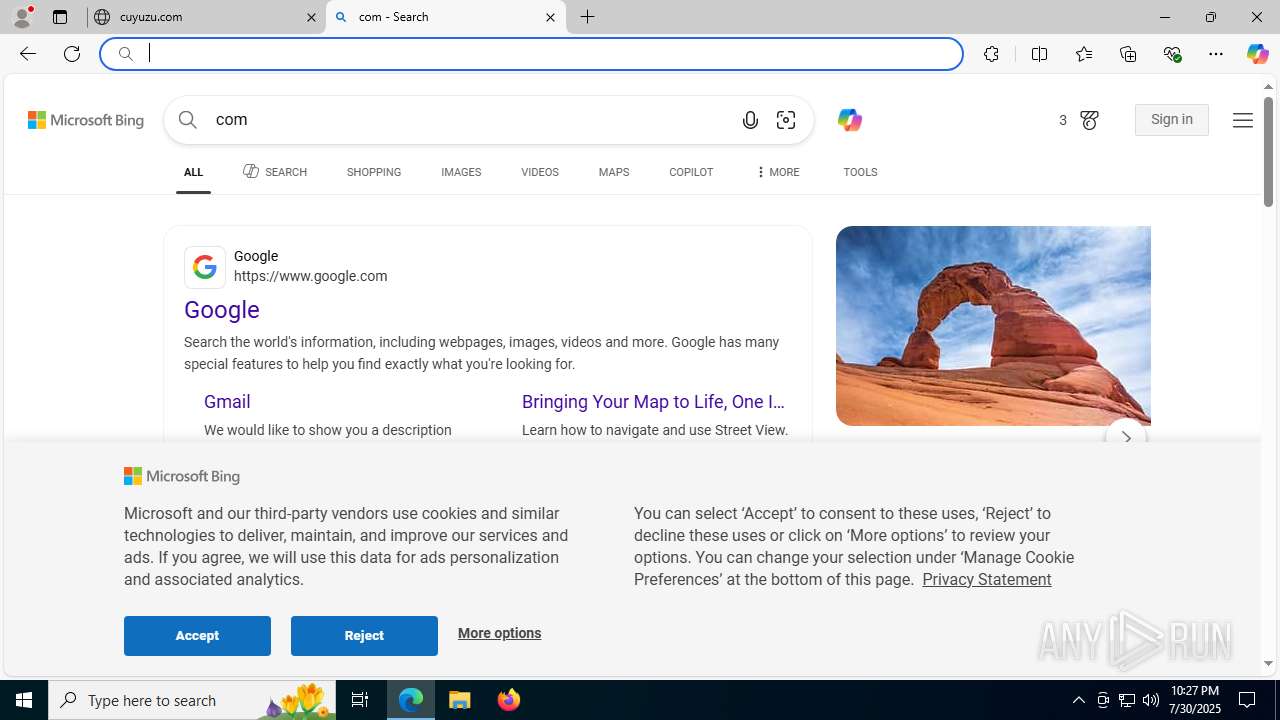1280x720 pixels.
Task: Open More options for cookies
Action: pyautogui.click(x=499, y=633)
